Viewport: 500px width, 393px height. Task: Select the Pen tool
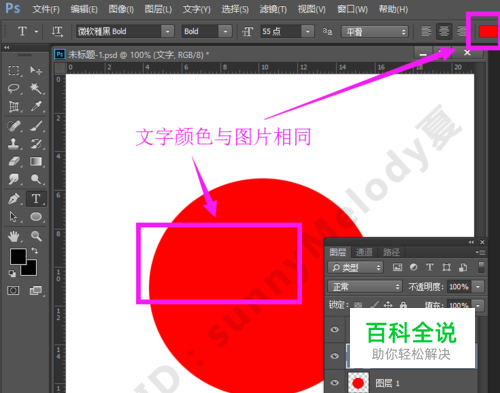coord(14,199)
